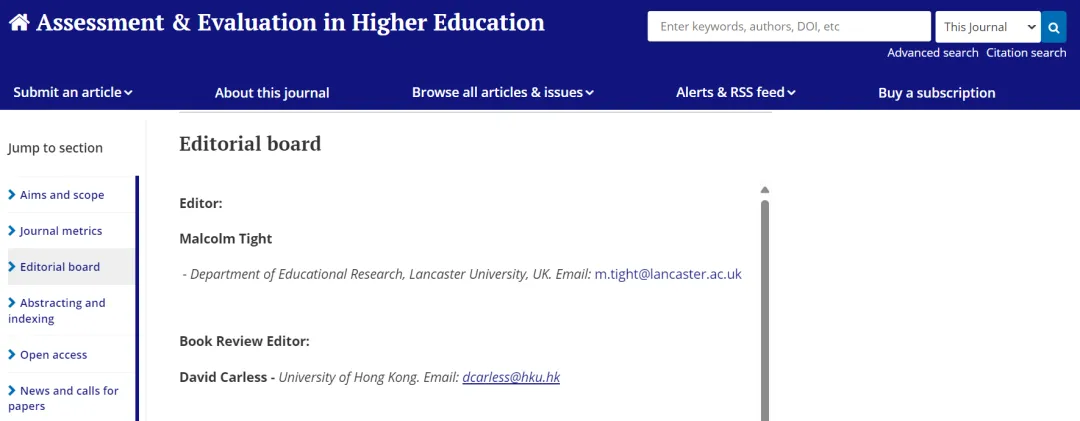Open the Advanced search link
The height and width of the screenshot is (421, 1080).
pyautogui.click(x=933, y=53)
